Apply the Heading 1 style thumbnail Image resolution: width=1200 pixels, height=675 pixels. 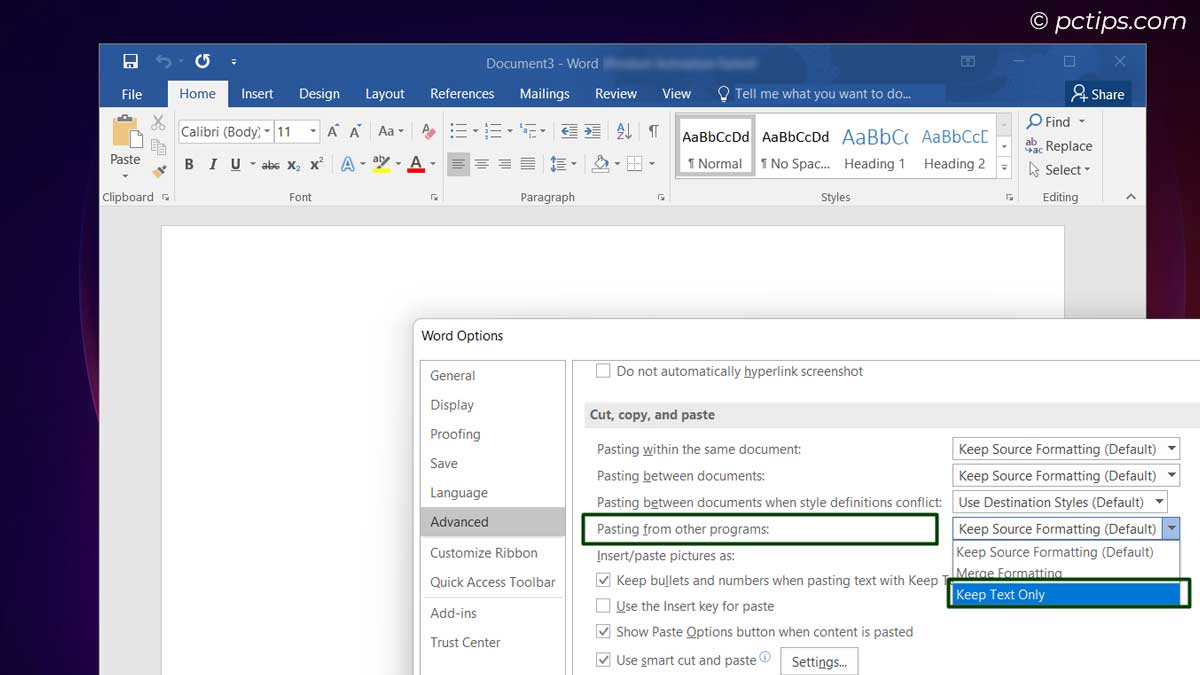point(874,147)
